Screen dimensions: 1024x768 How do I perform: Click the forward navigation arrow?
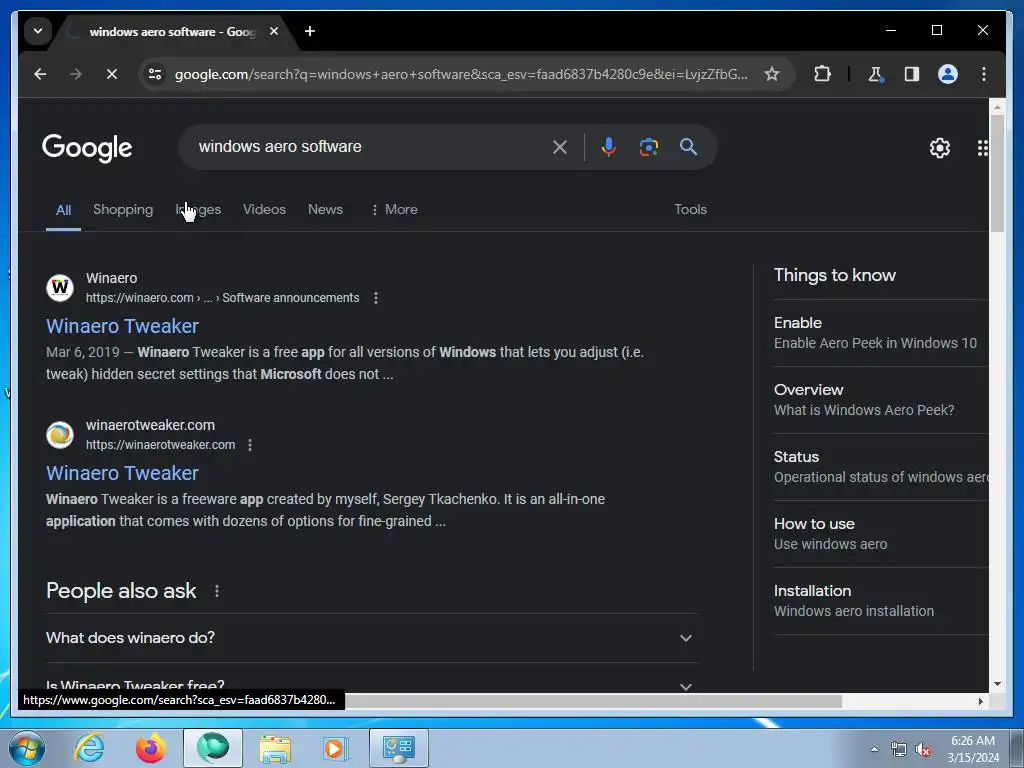(x=76, y=74)
